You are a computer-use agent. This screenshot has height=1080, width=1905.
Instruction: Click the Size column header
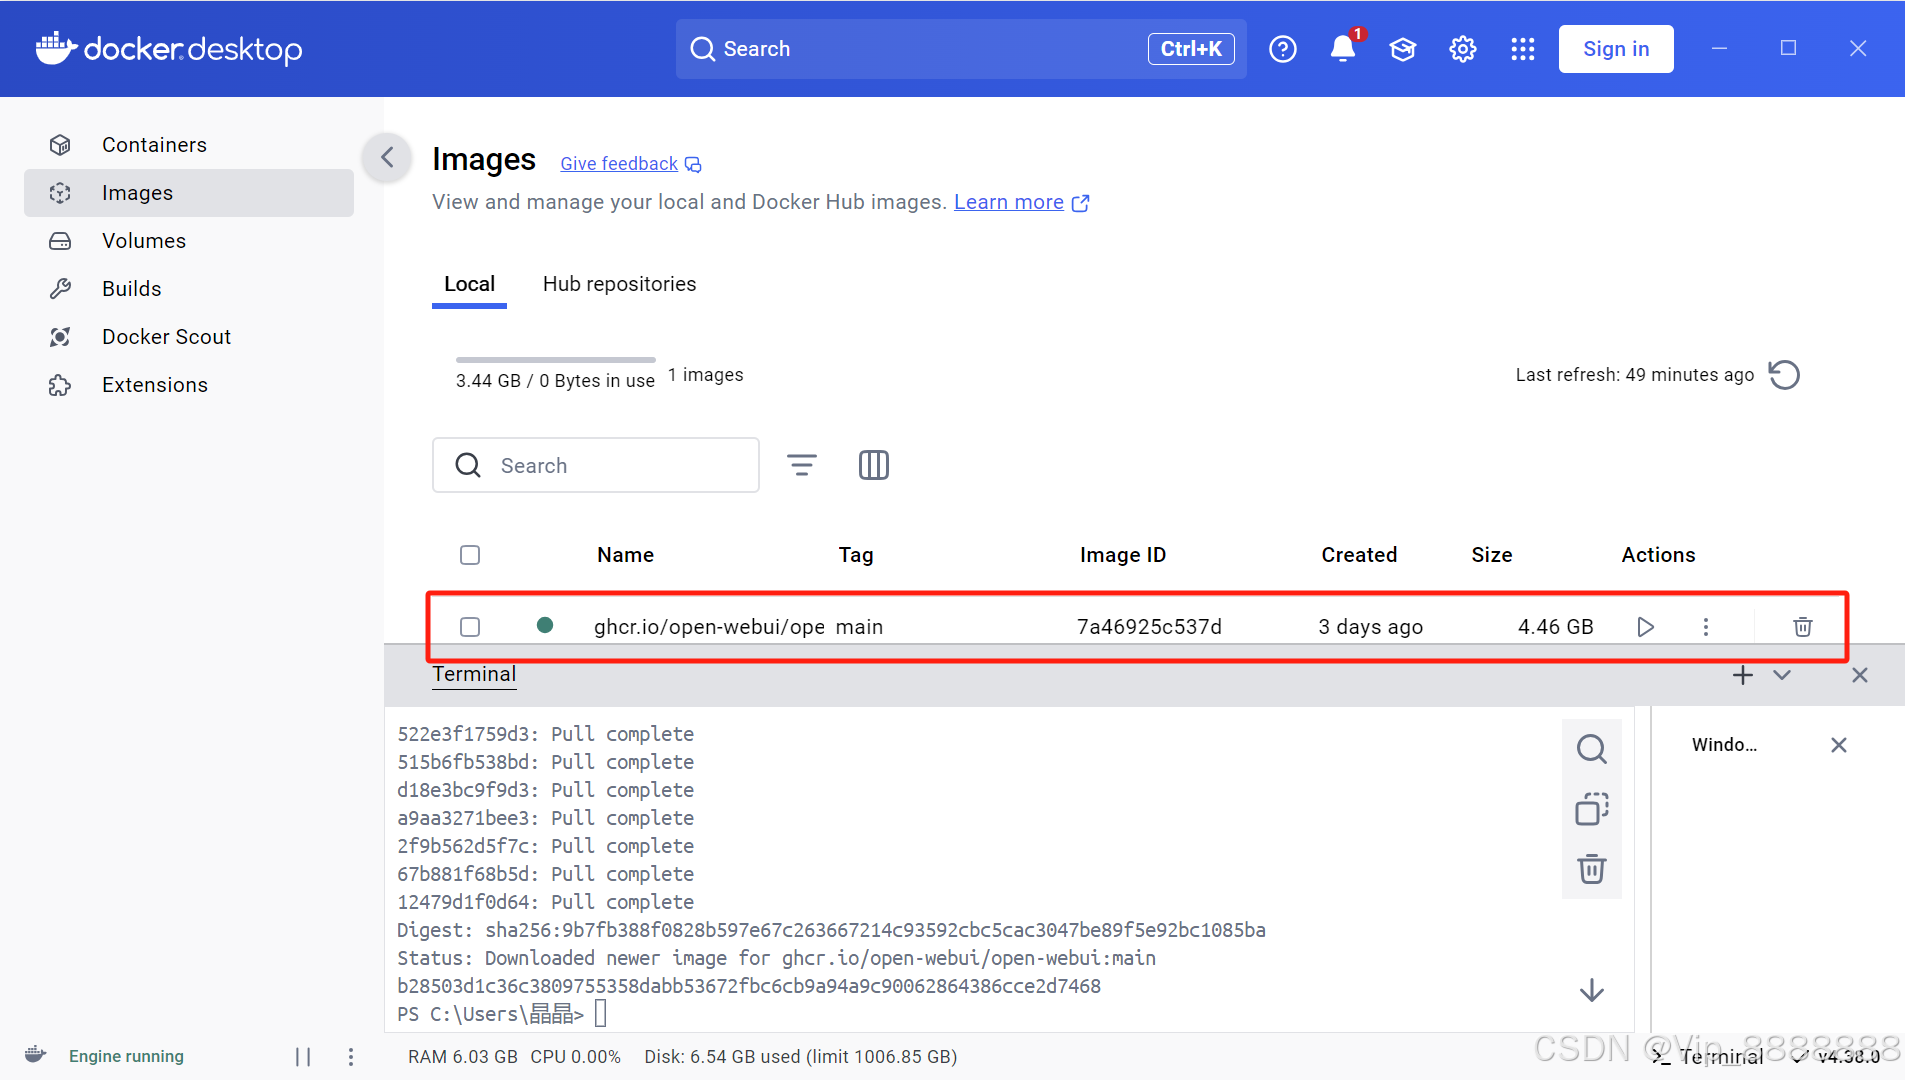point(1492,555)
